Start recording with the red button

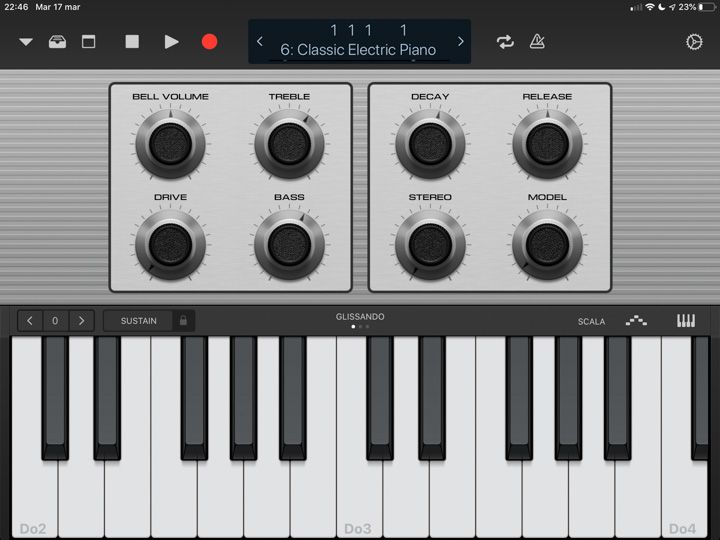pos(209,42)
